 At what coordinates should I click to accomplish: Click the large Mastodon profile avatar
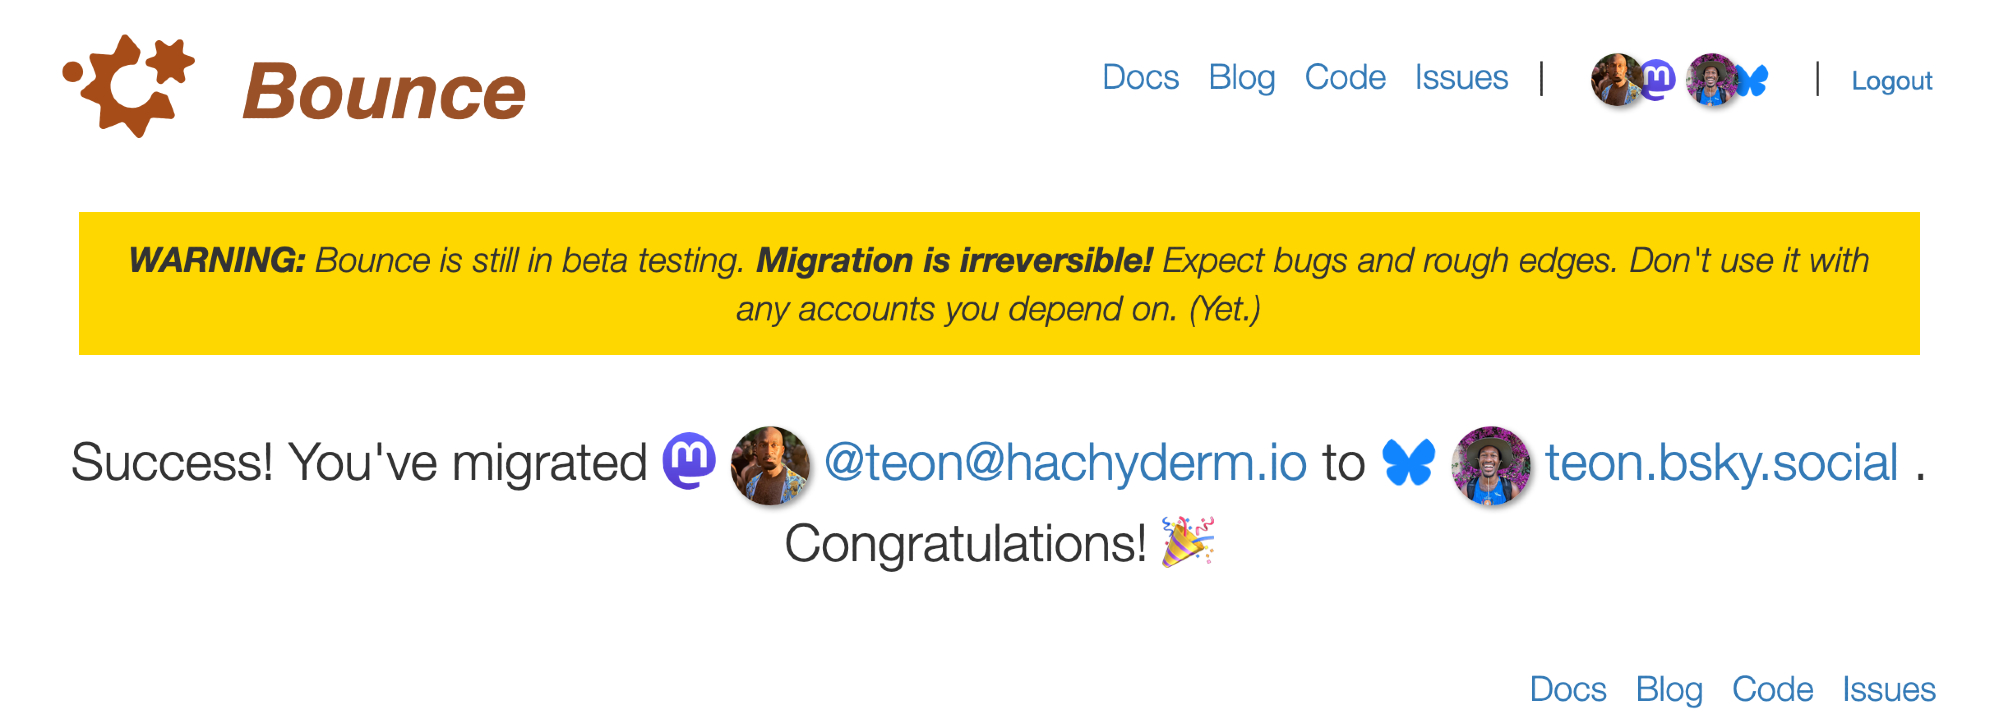[770, 465]
